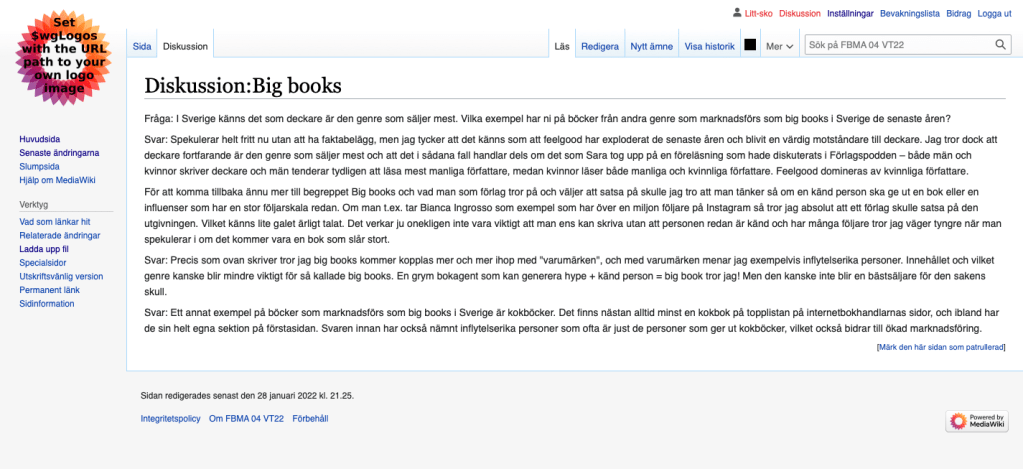
Task: Toggle the black watch square
Action: point(750,46)
